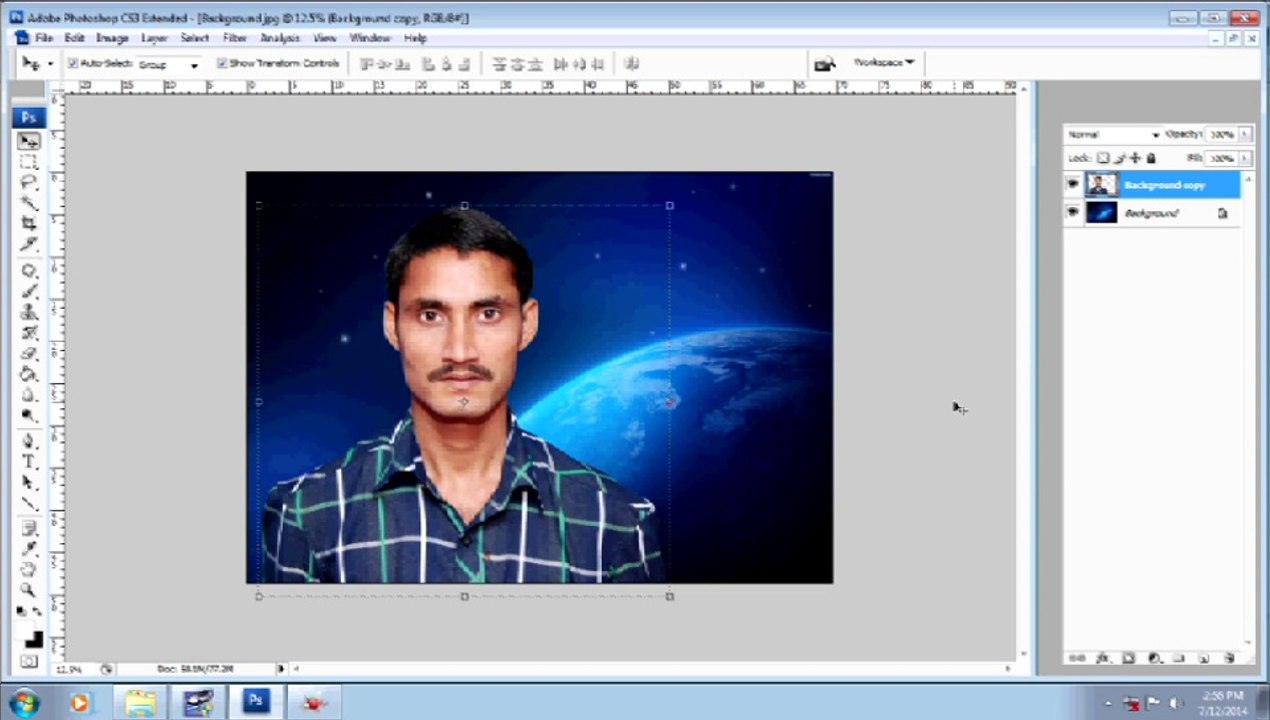Open the Workspace dropdown
The height and width of the screenshot is (720, 1270).
click(884, 62)
